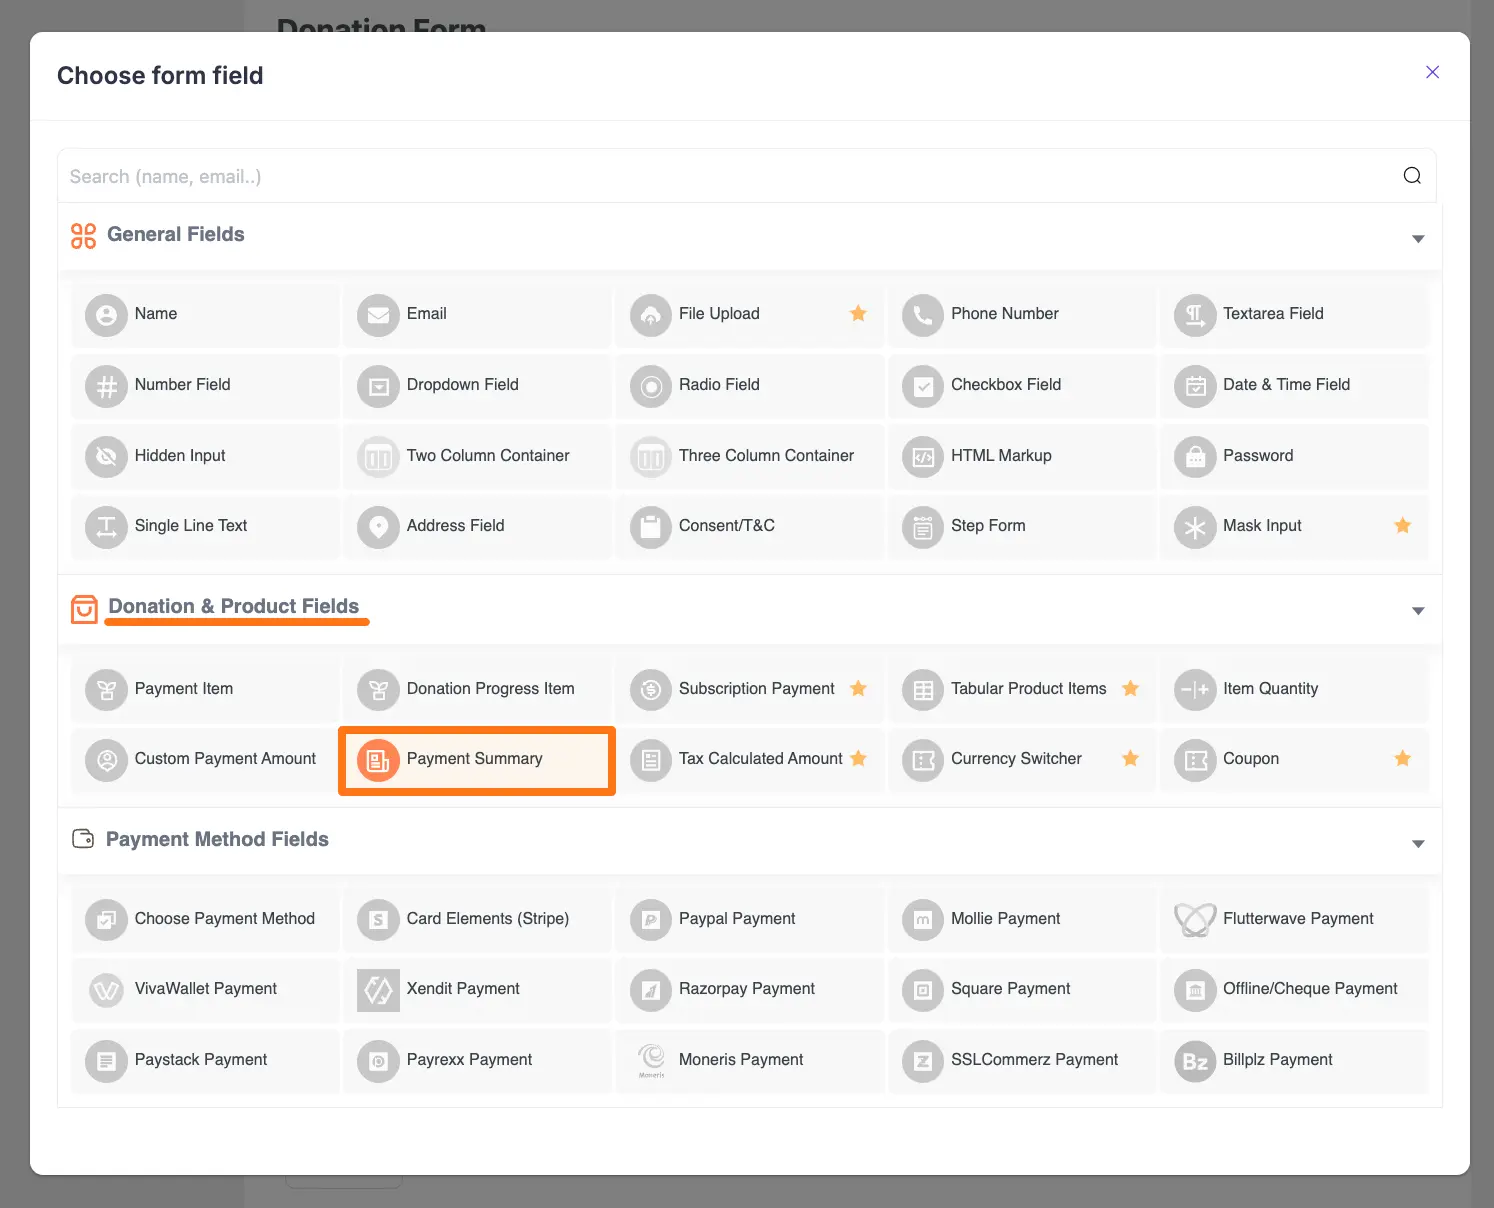Select the General Fields section header
This screenshot has width=1494, height=1208.
(175, 234)
